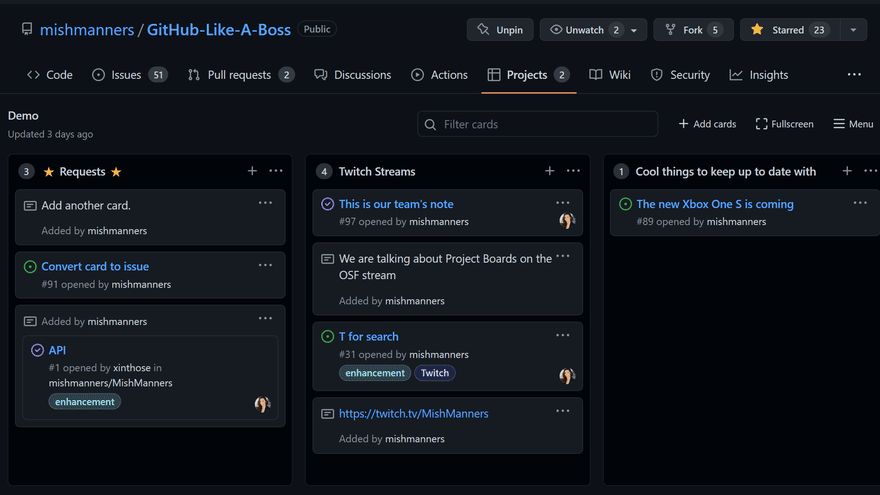Open the 'T for search' issue
The height and width of the screenshot is (495, 880).
pos(369,337)
